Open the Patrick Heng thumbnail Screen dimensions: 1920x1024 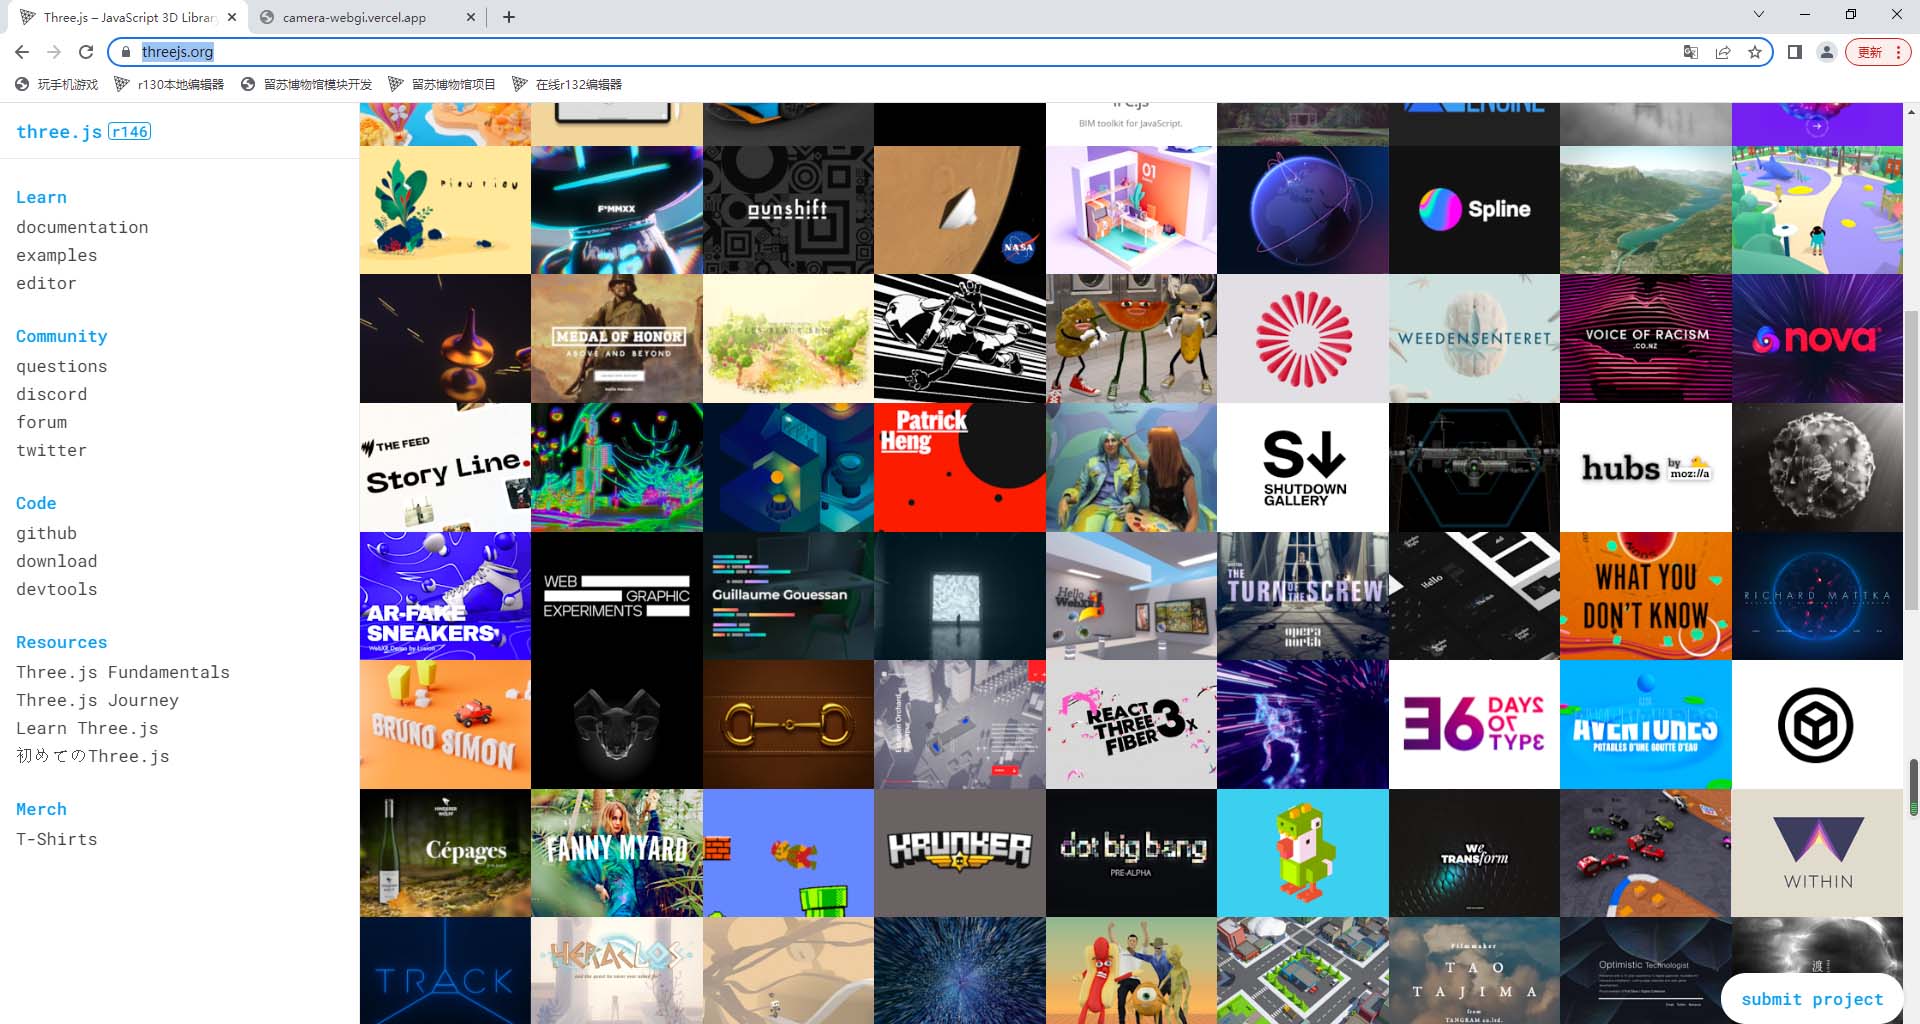click(960, 467)
